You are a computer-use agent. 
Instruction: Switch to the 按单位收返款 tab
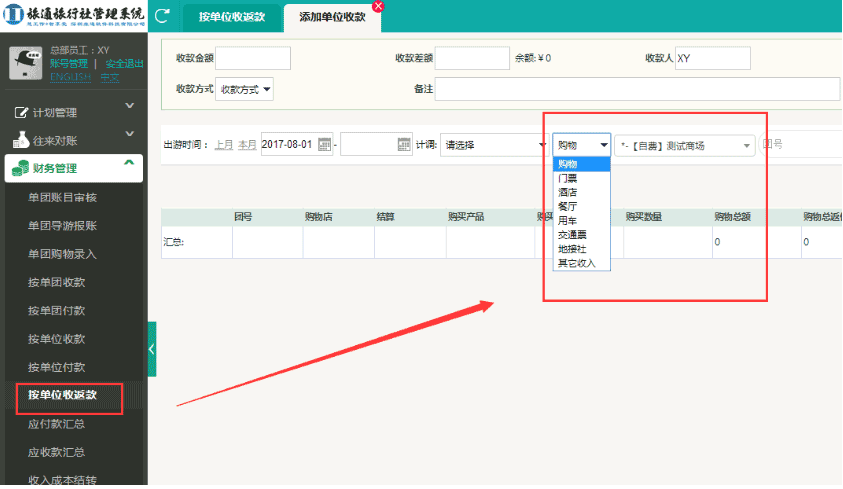tap(232, 17)
